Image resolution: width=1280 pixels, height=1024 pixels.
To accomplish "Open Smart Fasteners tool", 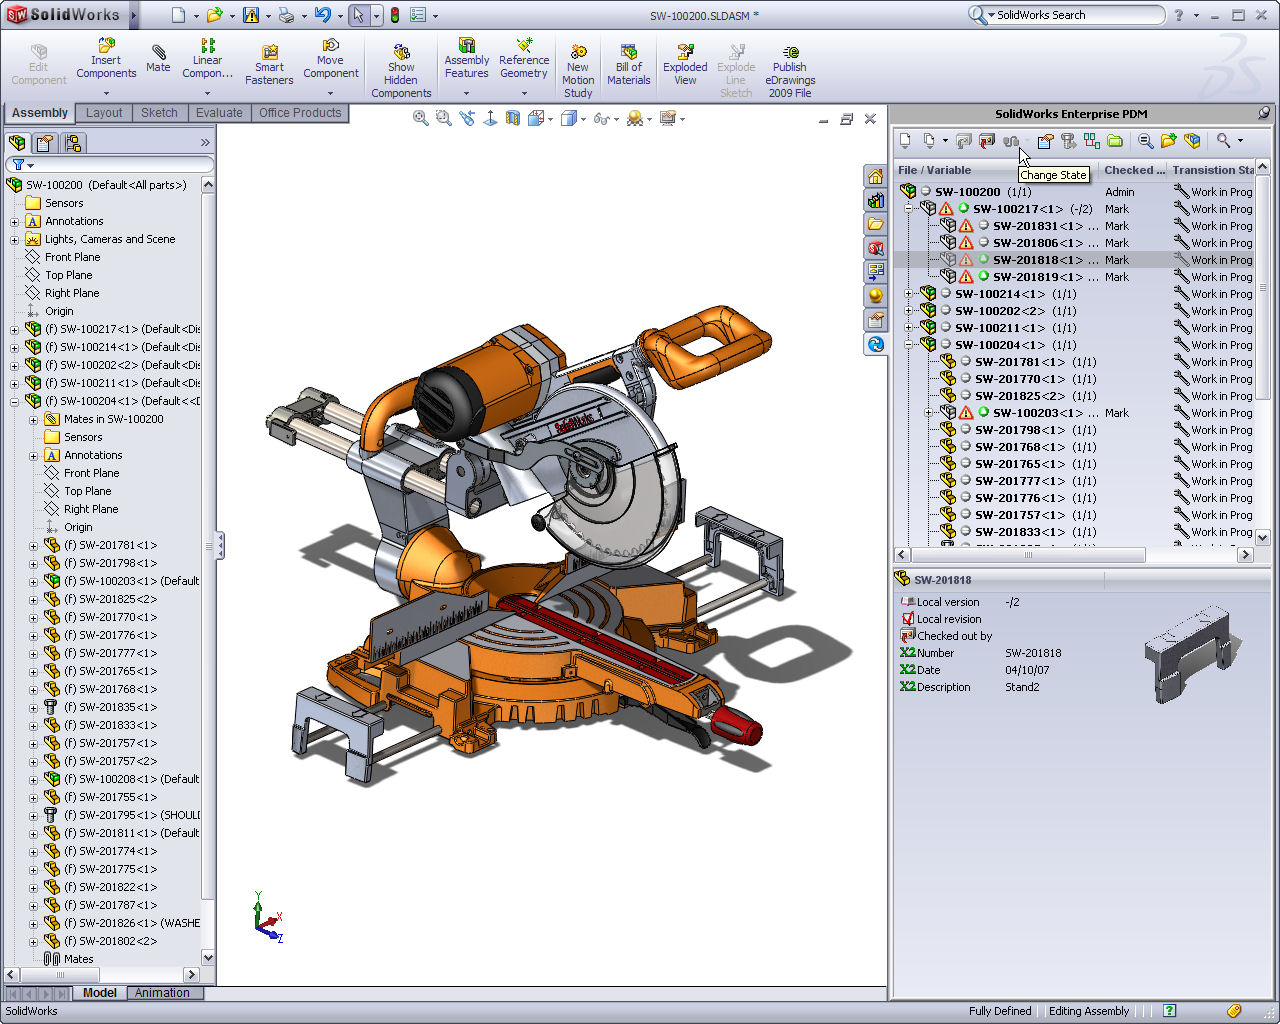I will tap(269, 65).
